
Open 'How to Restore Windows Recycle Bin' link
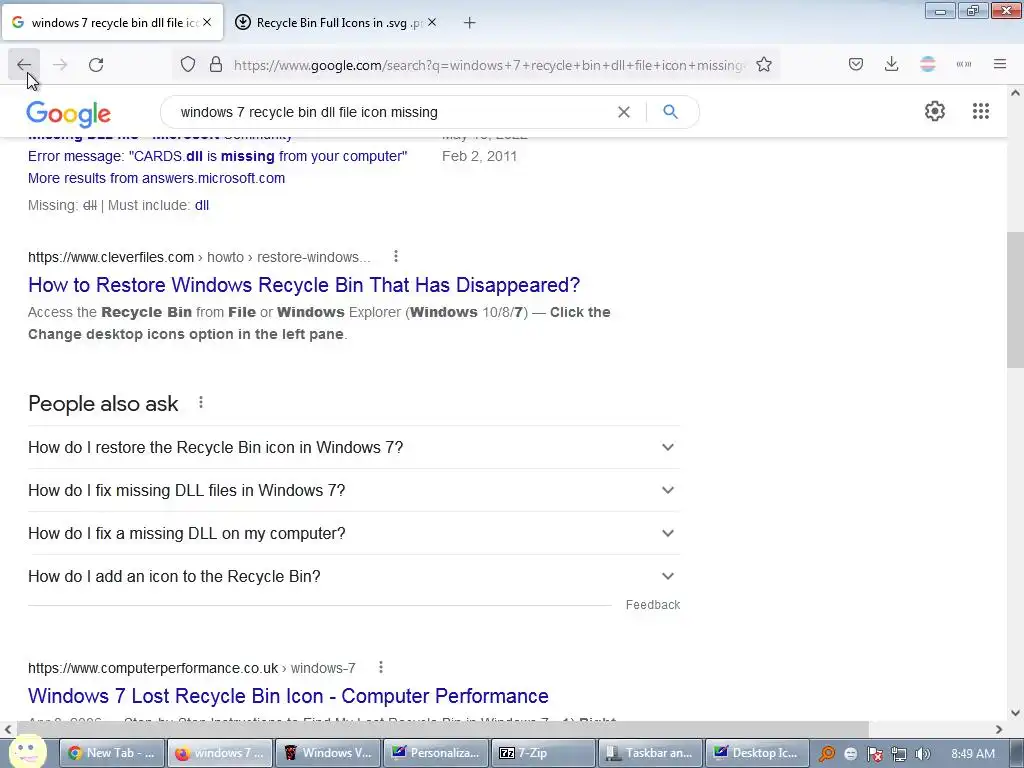point(304,285)
